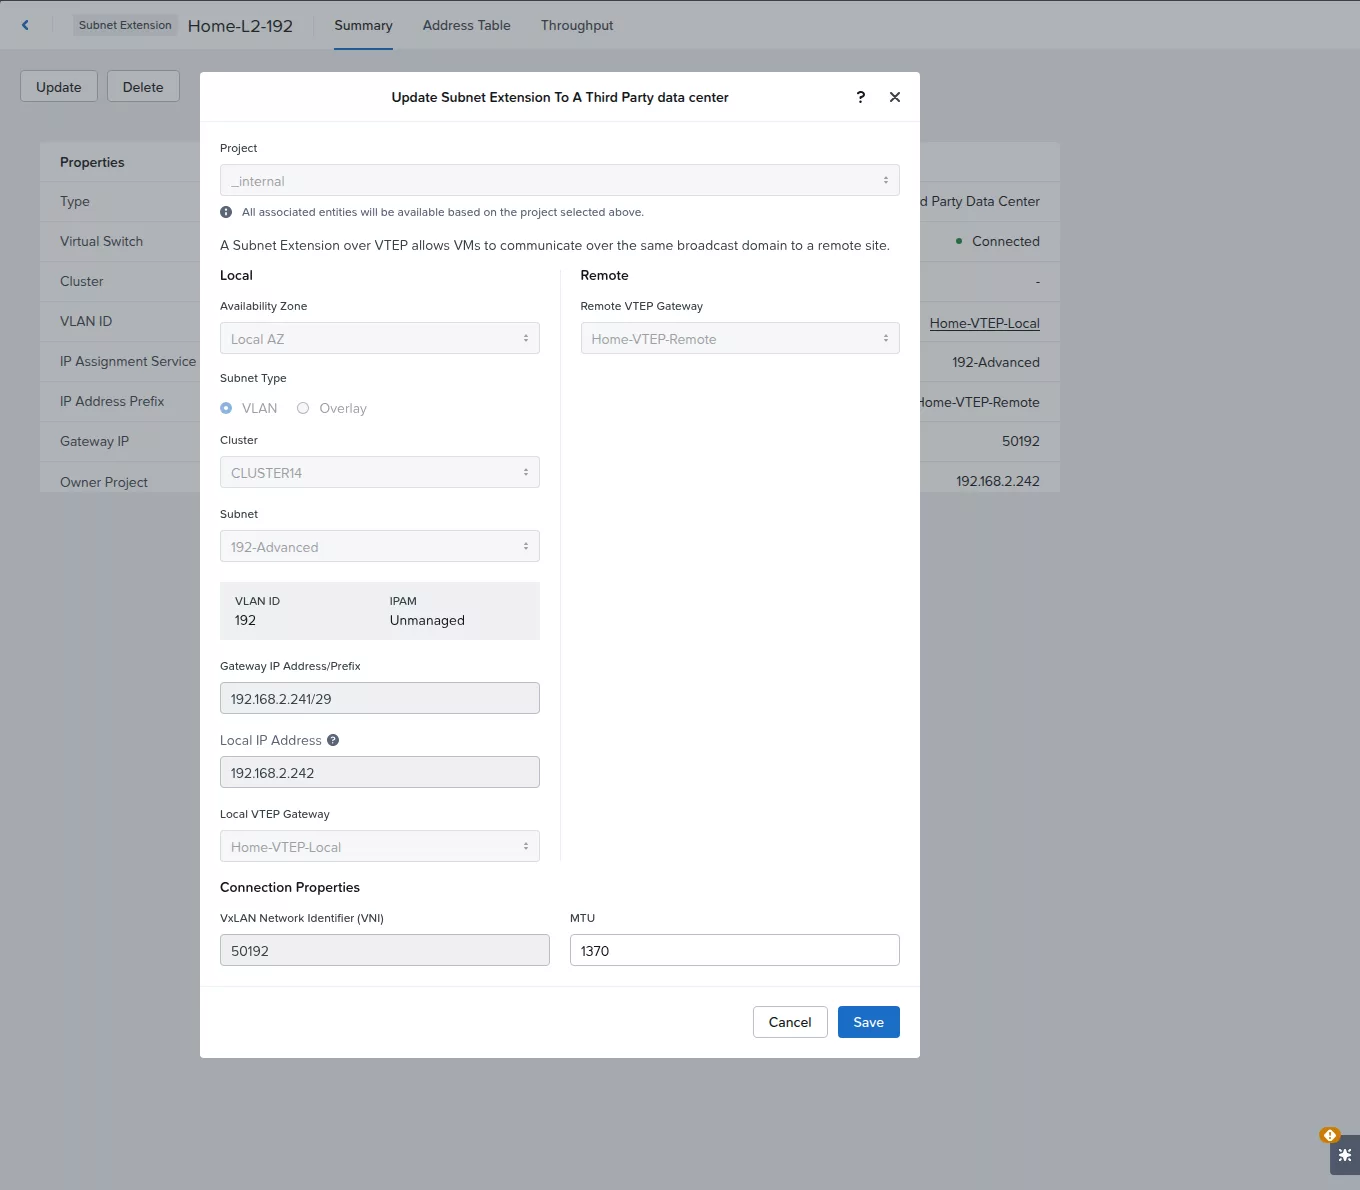
Task: Click the Save button
Action: 869,1022
